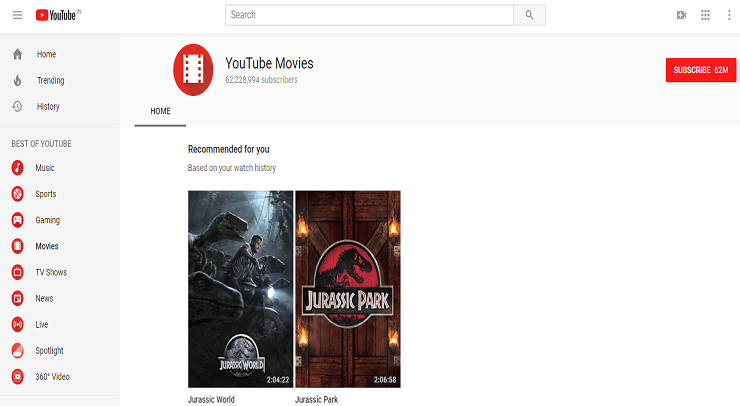Viewport: 740px width, 406px height.
Task: Click the Jurassic World title link
Action: click(211, 399)
